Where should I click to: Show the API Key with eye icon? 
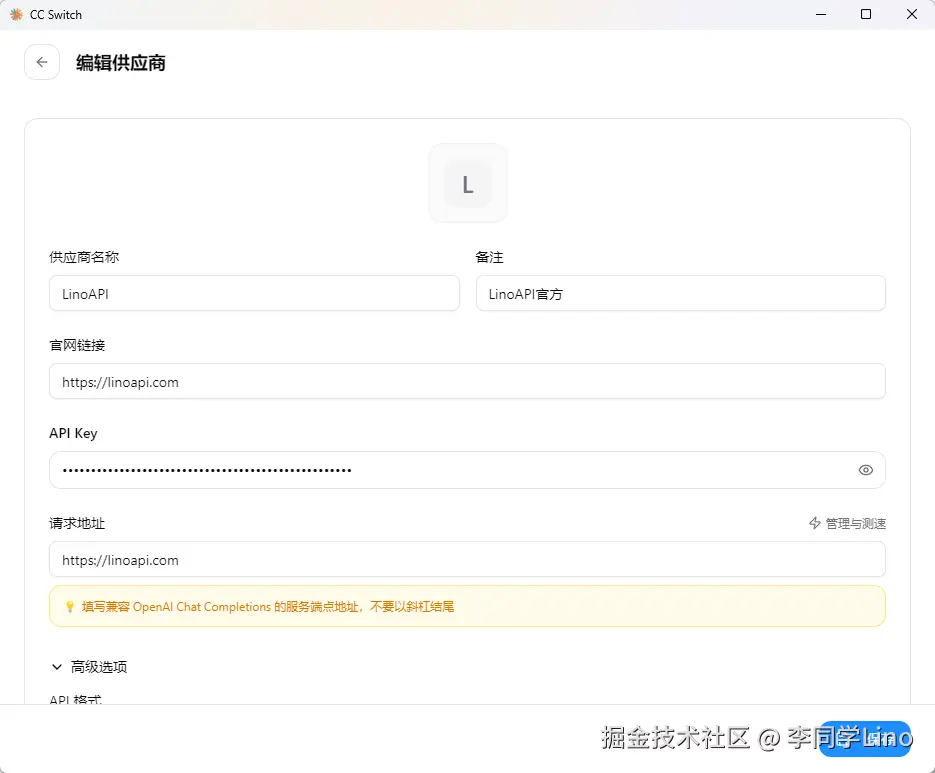coord(866,470)
